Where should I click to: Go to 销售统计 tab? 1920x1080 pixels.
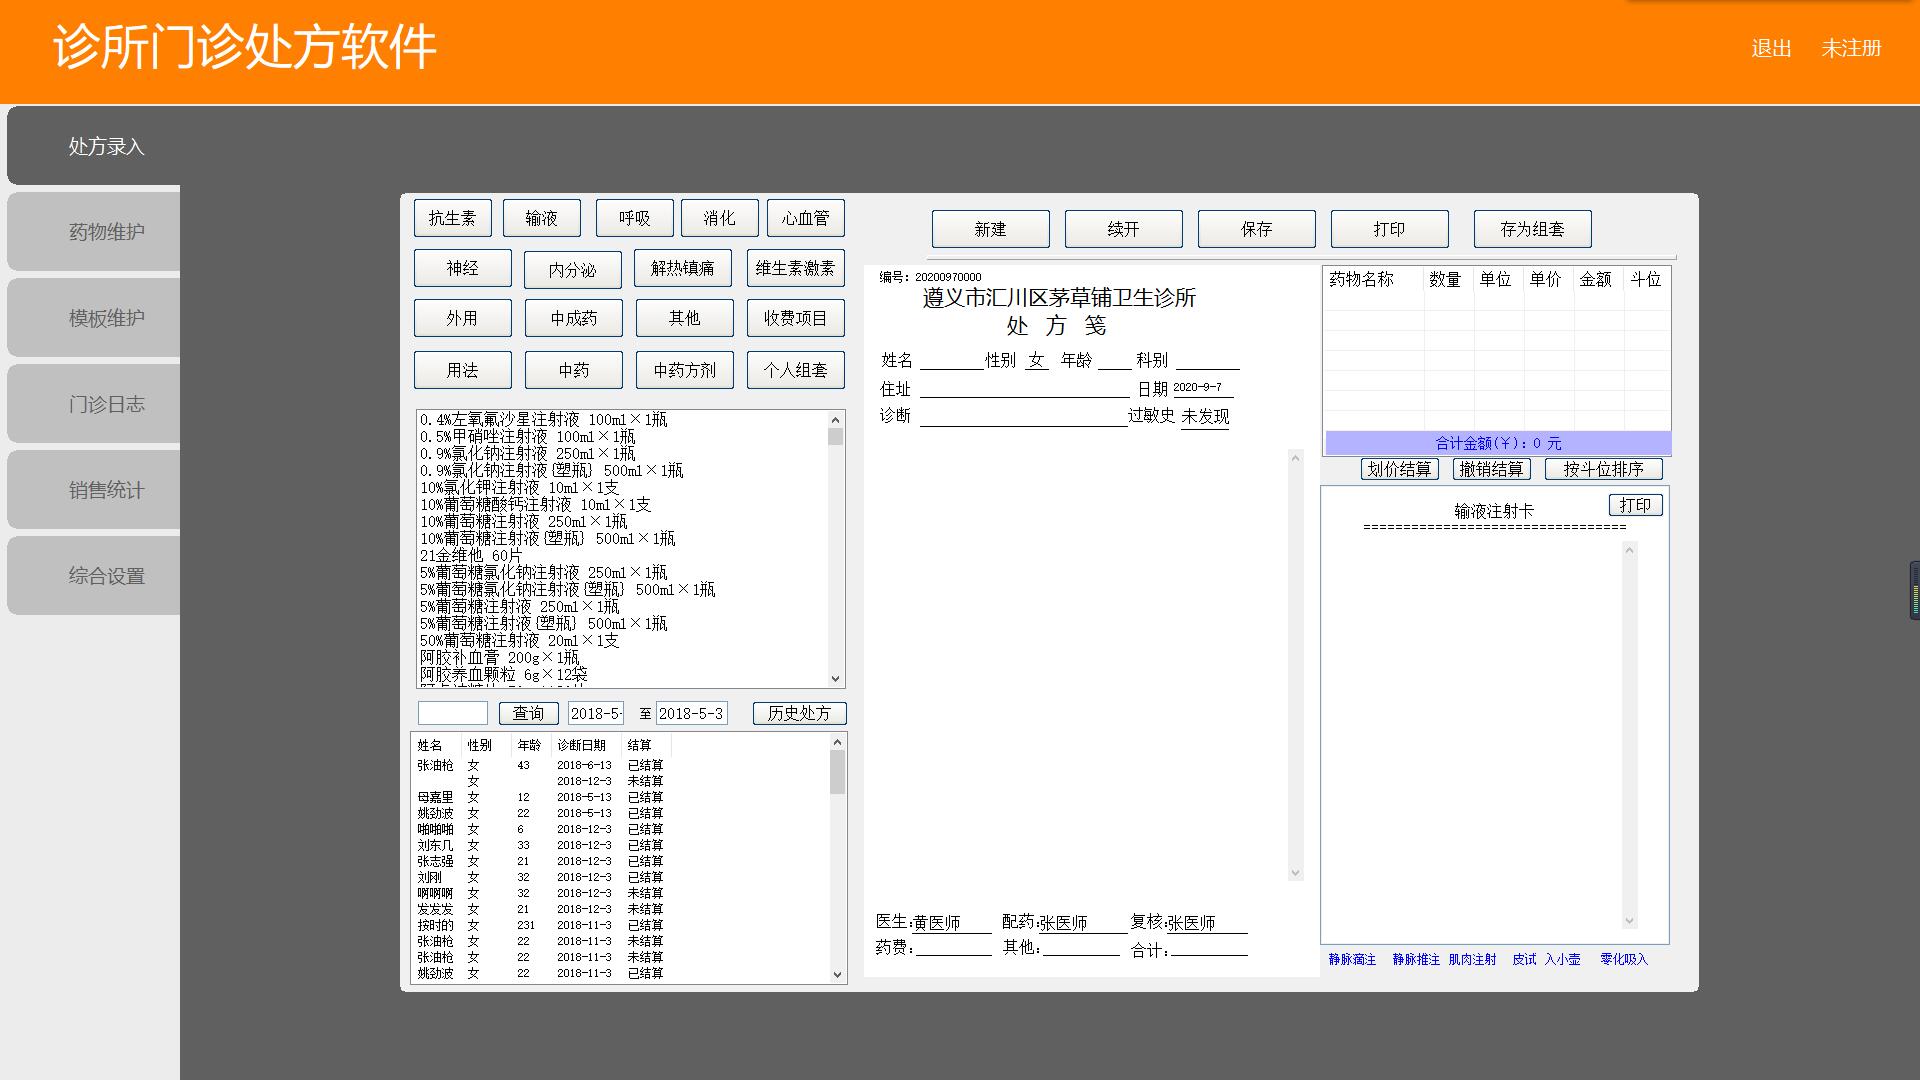[x=106, y=490]
